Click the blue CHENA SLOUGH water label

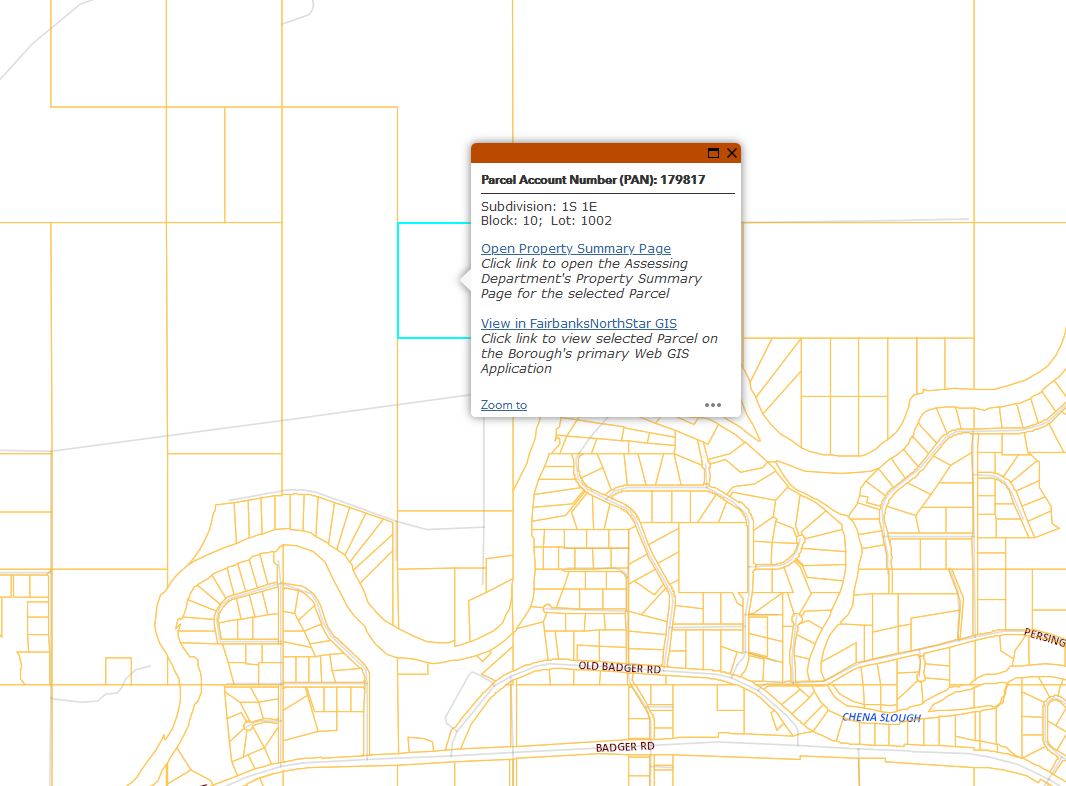click(881, 717)
